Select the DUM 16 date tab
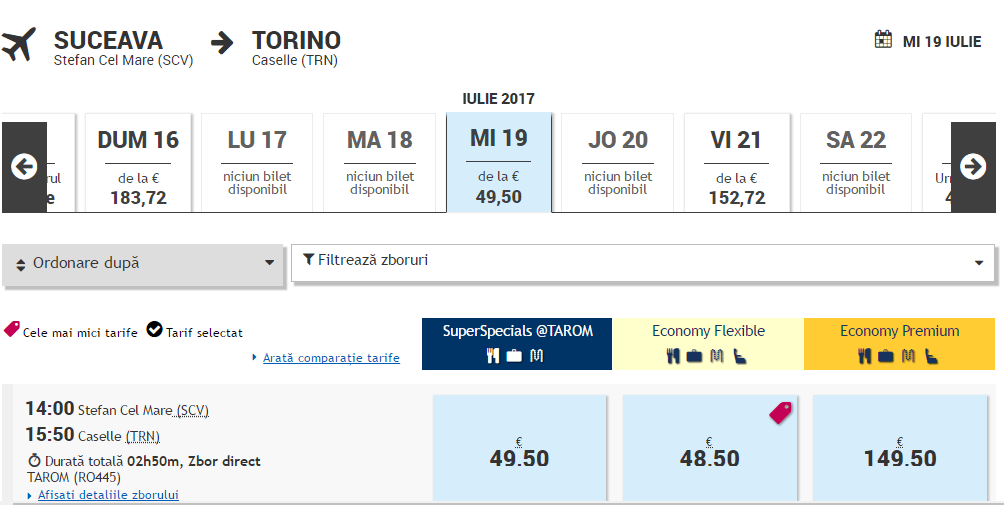The image size is (1004, 505). pos(138,163)
